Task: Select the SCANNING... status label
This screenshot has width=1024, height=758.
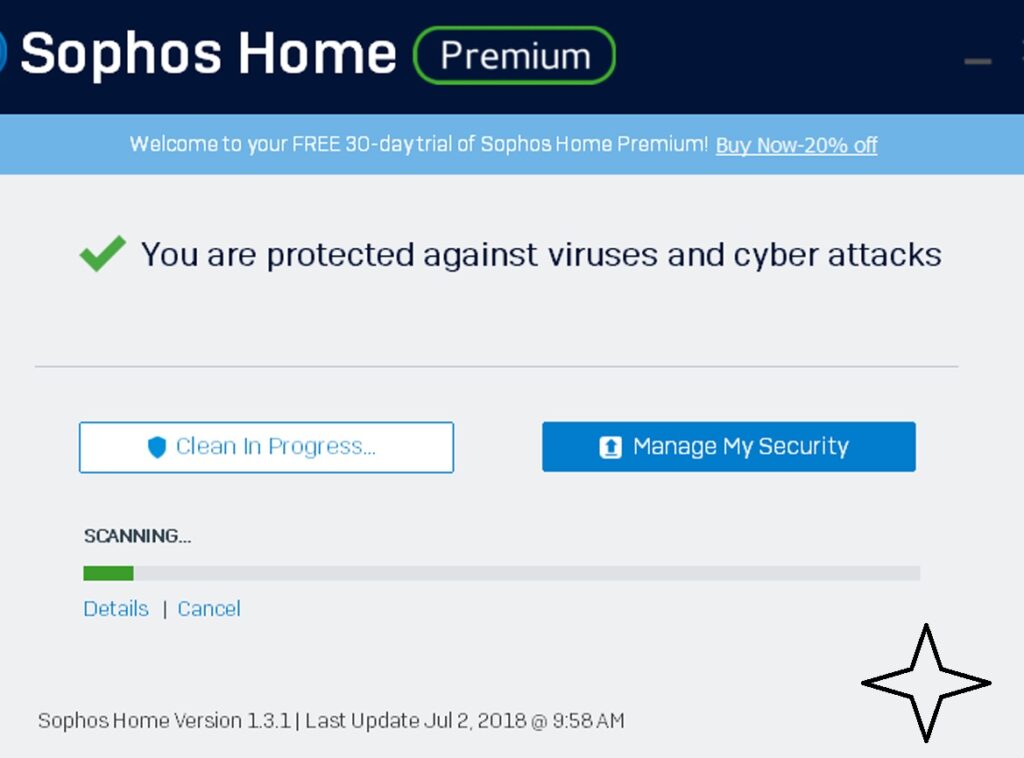Action: click(137, 536)
